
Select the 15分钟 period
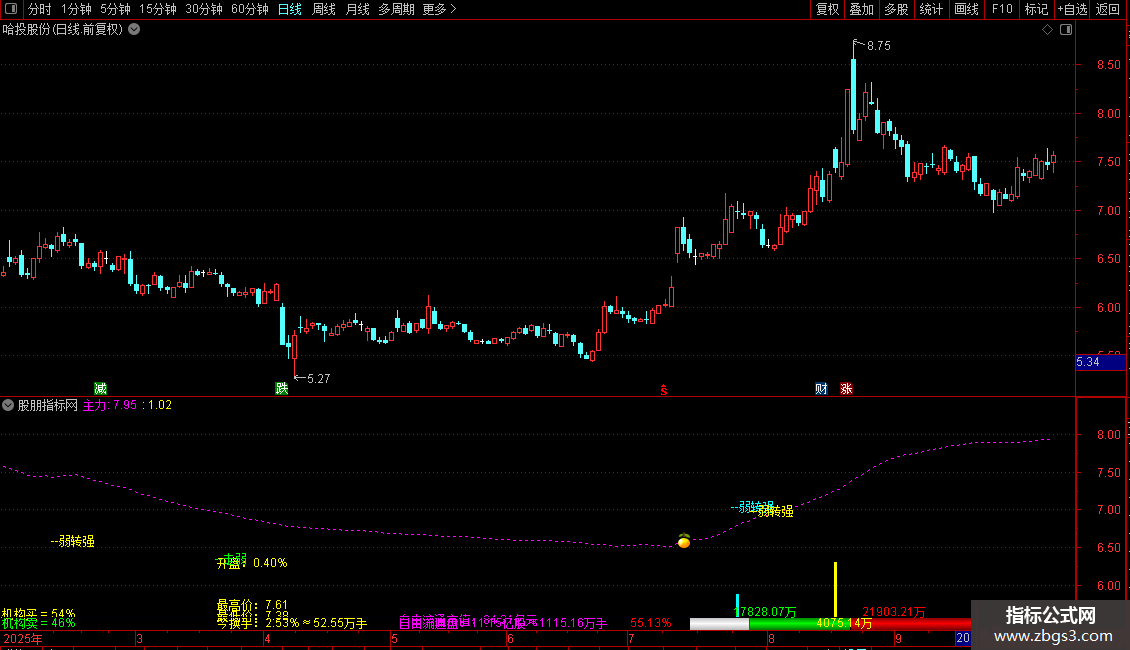pos(157,9)
